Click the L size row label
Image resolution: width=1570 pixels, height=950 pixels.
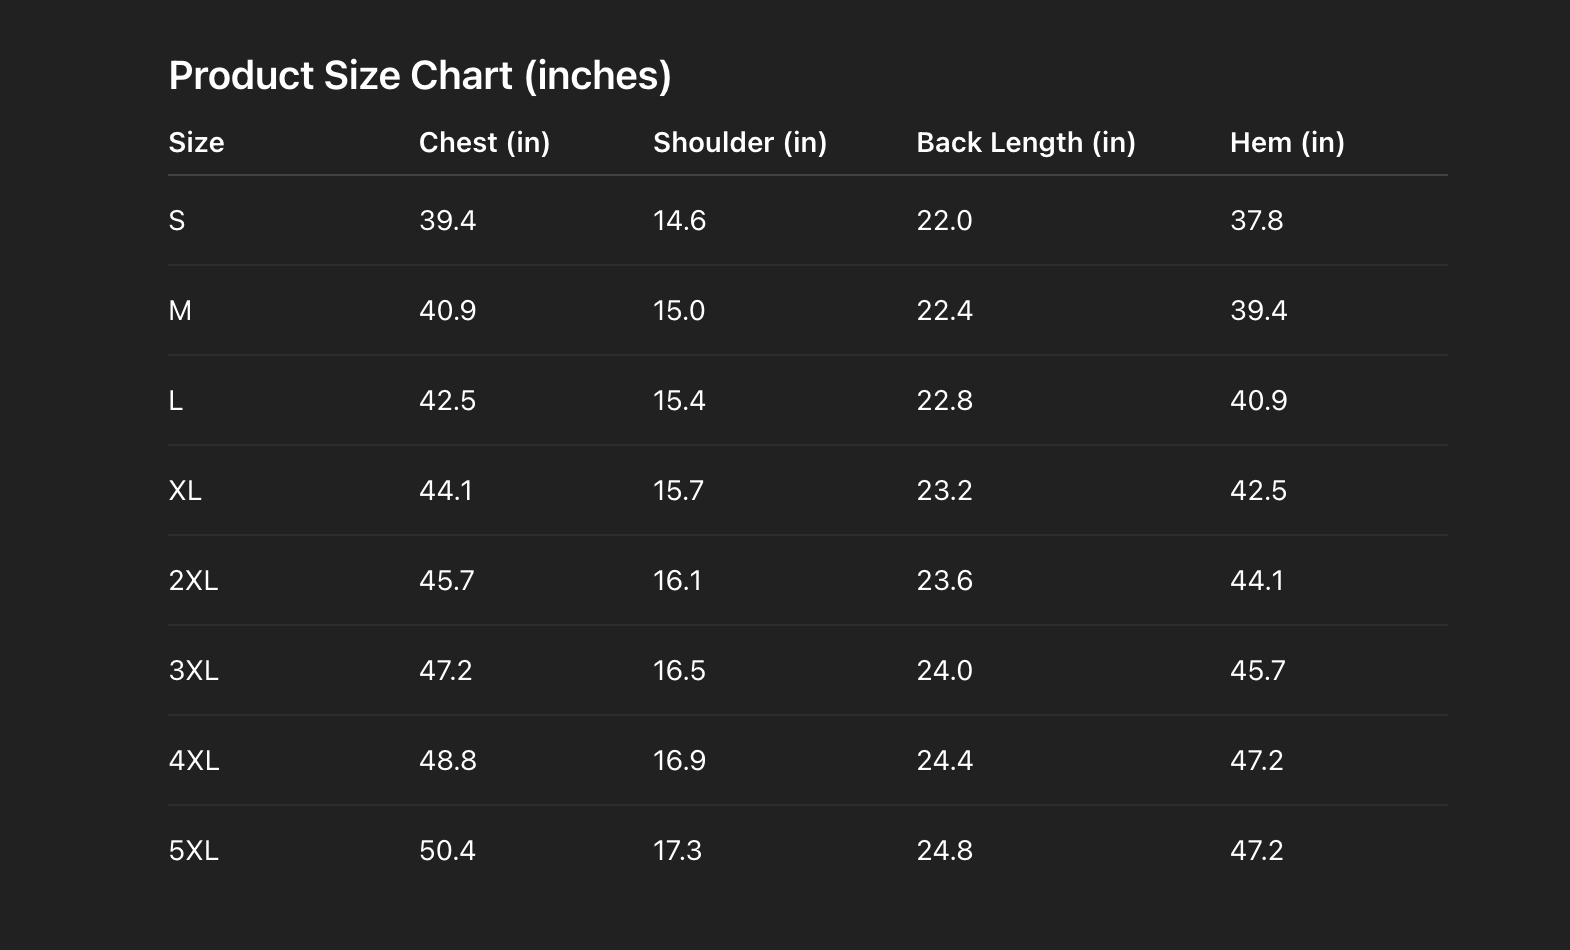point(176,401)
